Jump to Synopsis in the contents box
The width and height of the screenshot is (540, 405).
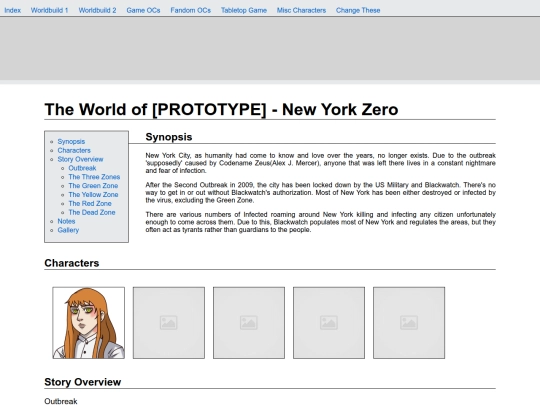point(71,142)
